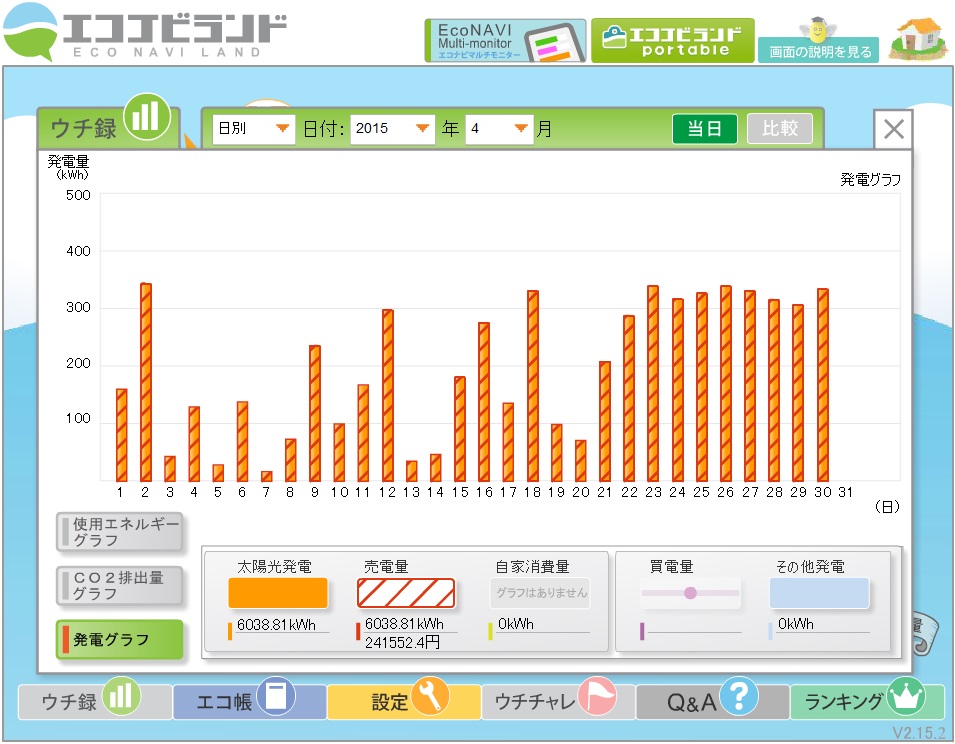Click the 0kWh value under その他発電
This screenshot has width=955, height=744.
click(795, 624)
